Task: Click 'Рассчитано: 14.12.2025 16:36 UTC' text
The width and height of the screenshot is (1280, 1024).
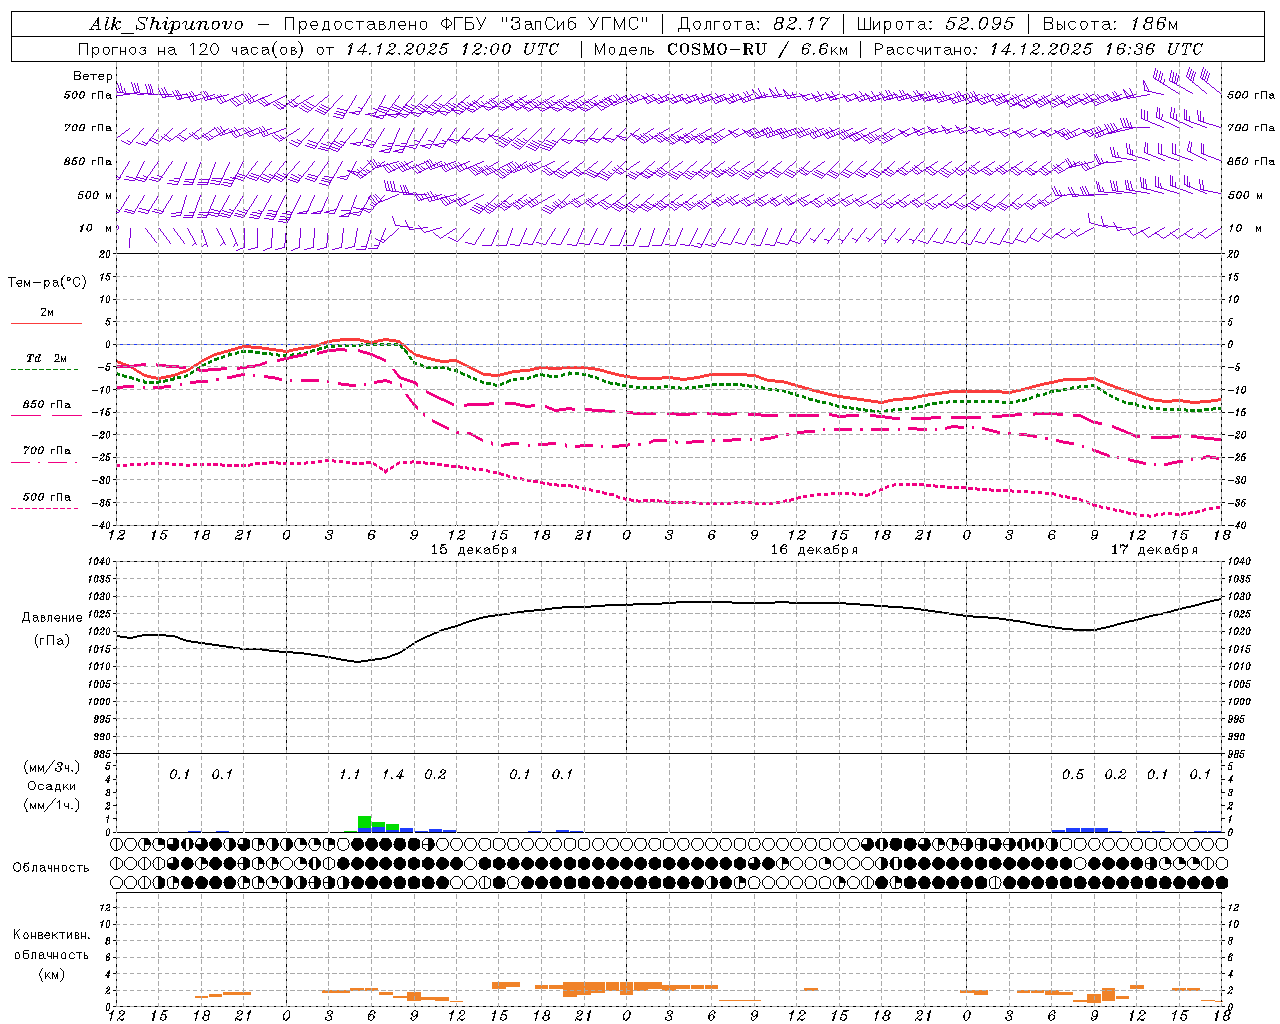Action: [1038, 49]
